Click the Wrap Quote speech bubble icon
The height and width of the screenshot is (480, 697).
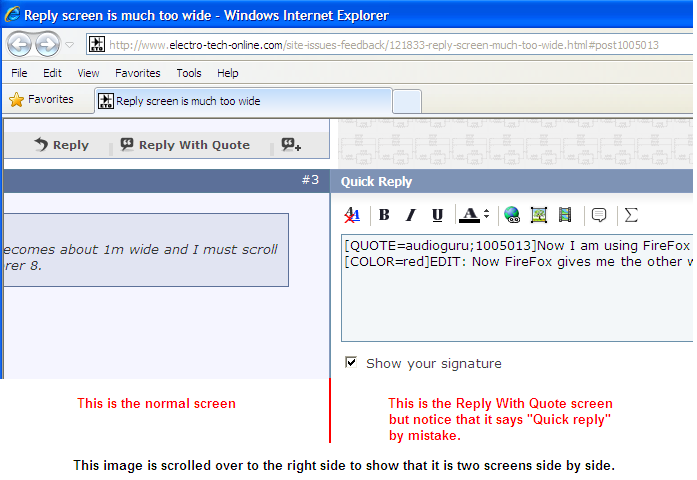pos(599,215)
